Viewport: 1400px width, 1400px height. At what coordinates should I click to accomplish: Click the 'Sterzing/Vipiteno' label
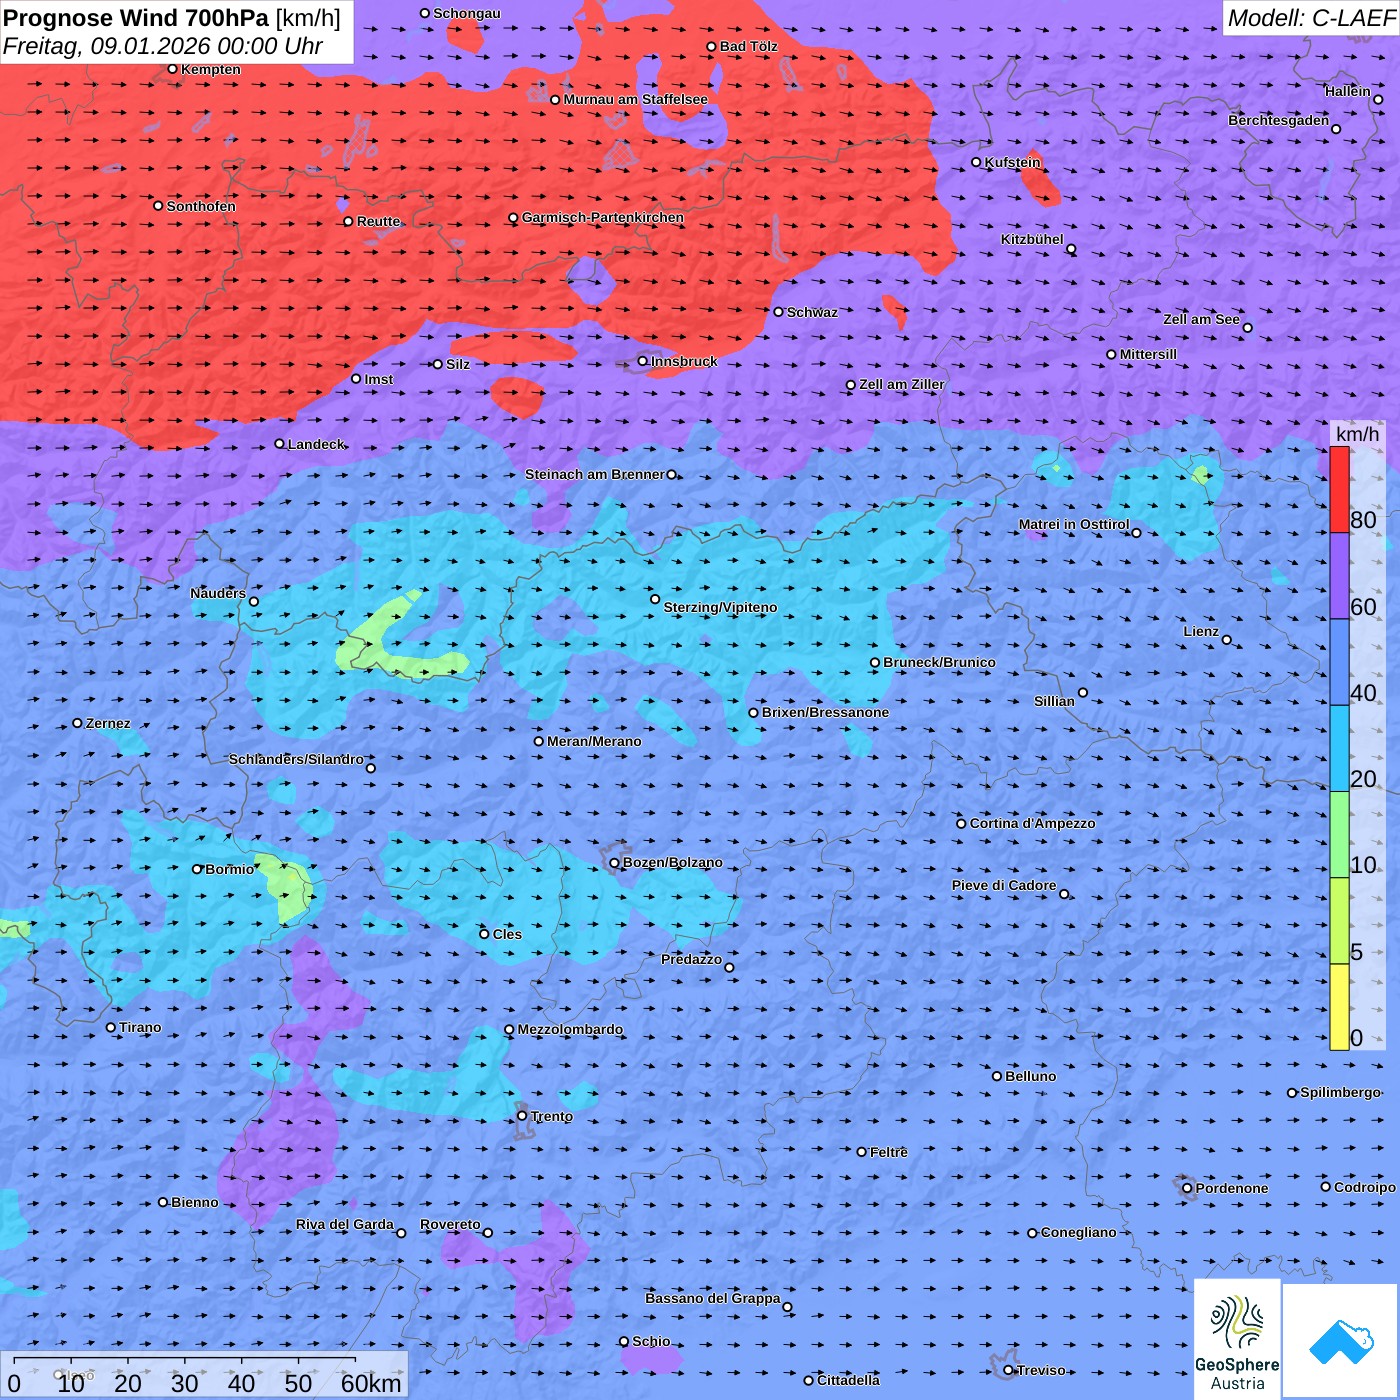coord(720,607)
